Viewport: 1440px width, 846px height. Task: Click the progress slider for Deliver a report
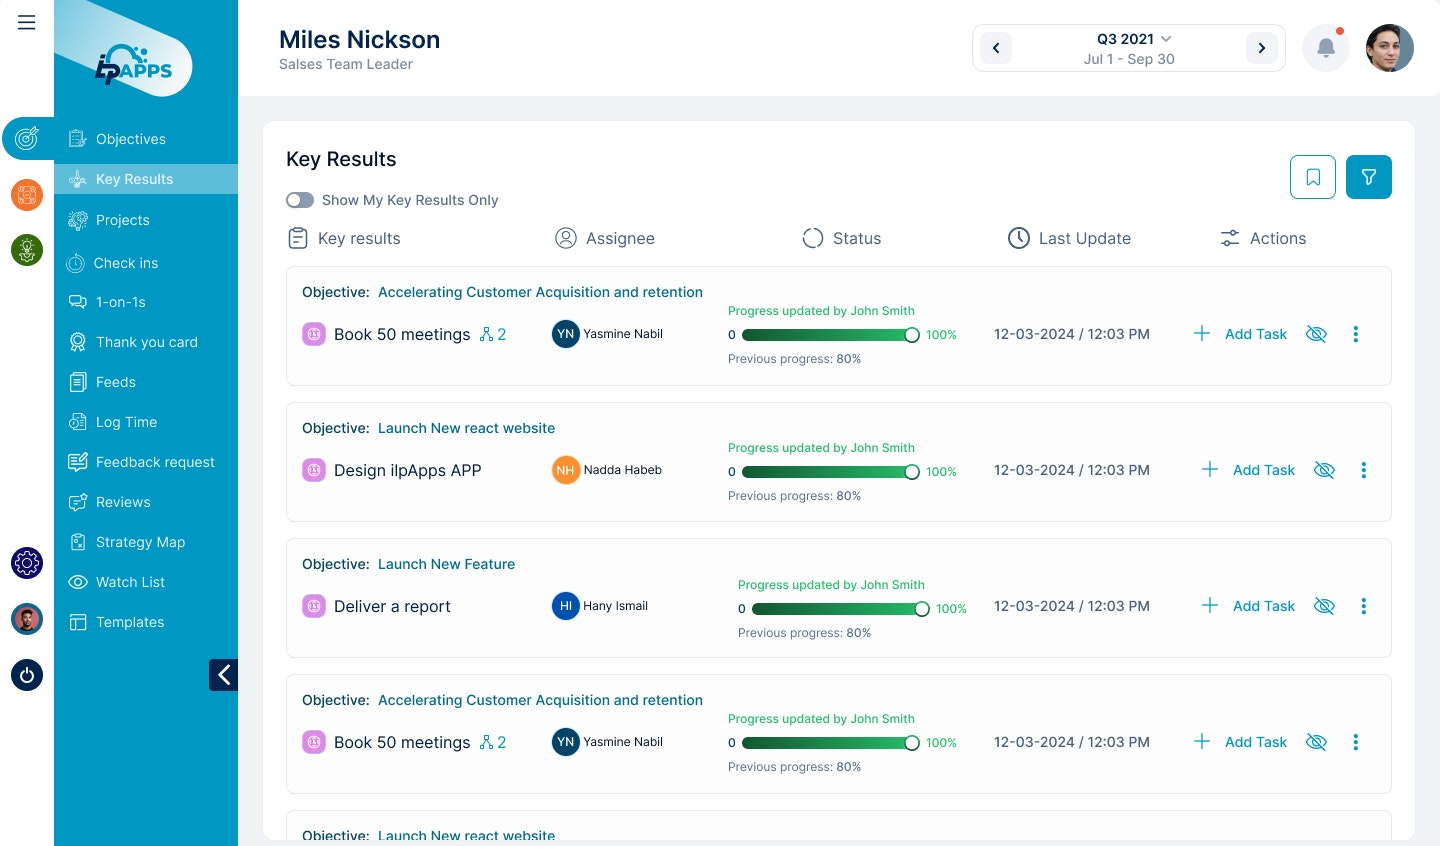(841, 609)
